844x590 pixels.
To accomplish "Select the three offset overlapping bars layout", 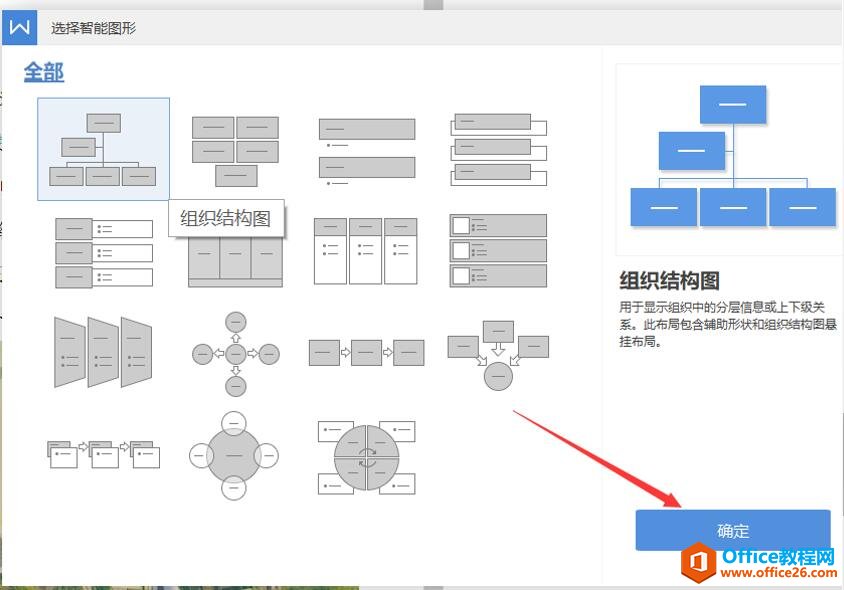I will tap(498, 149).
